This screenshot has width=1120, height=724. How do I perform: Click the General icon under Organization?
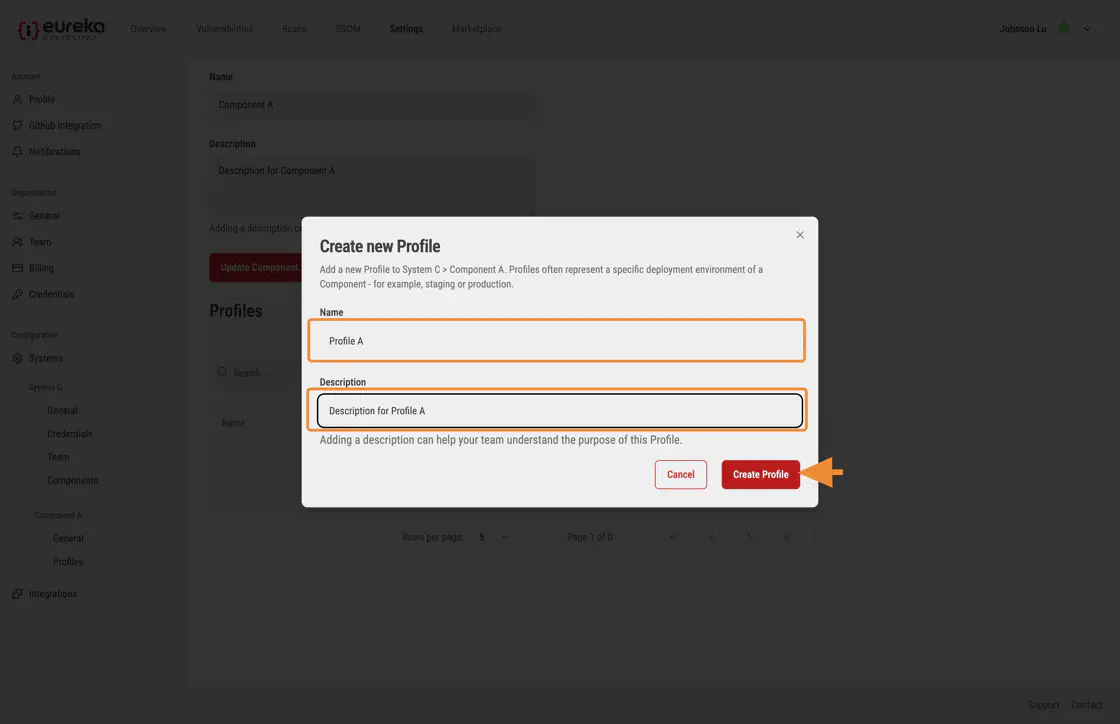point(18,215)
